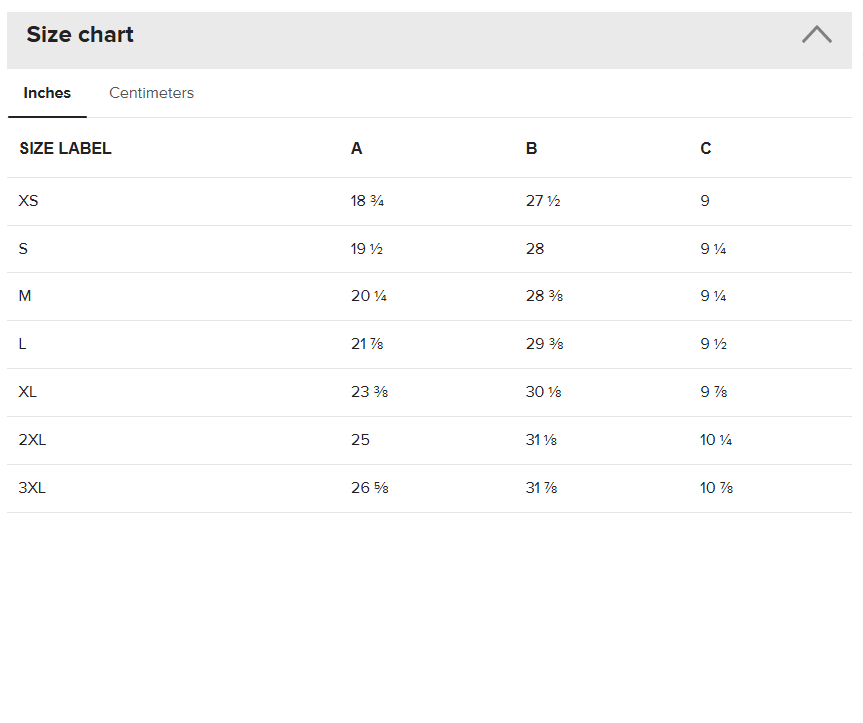Switch to the Centimeters tab

click(151, 93)
